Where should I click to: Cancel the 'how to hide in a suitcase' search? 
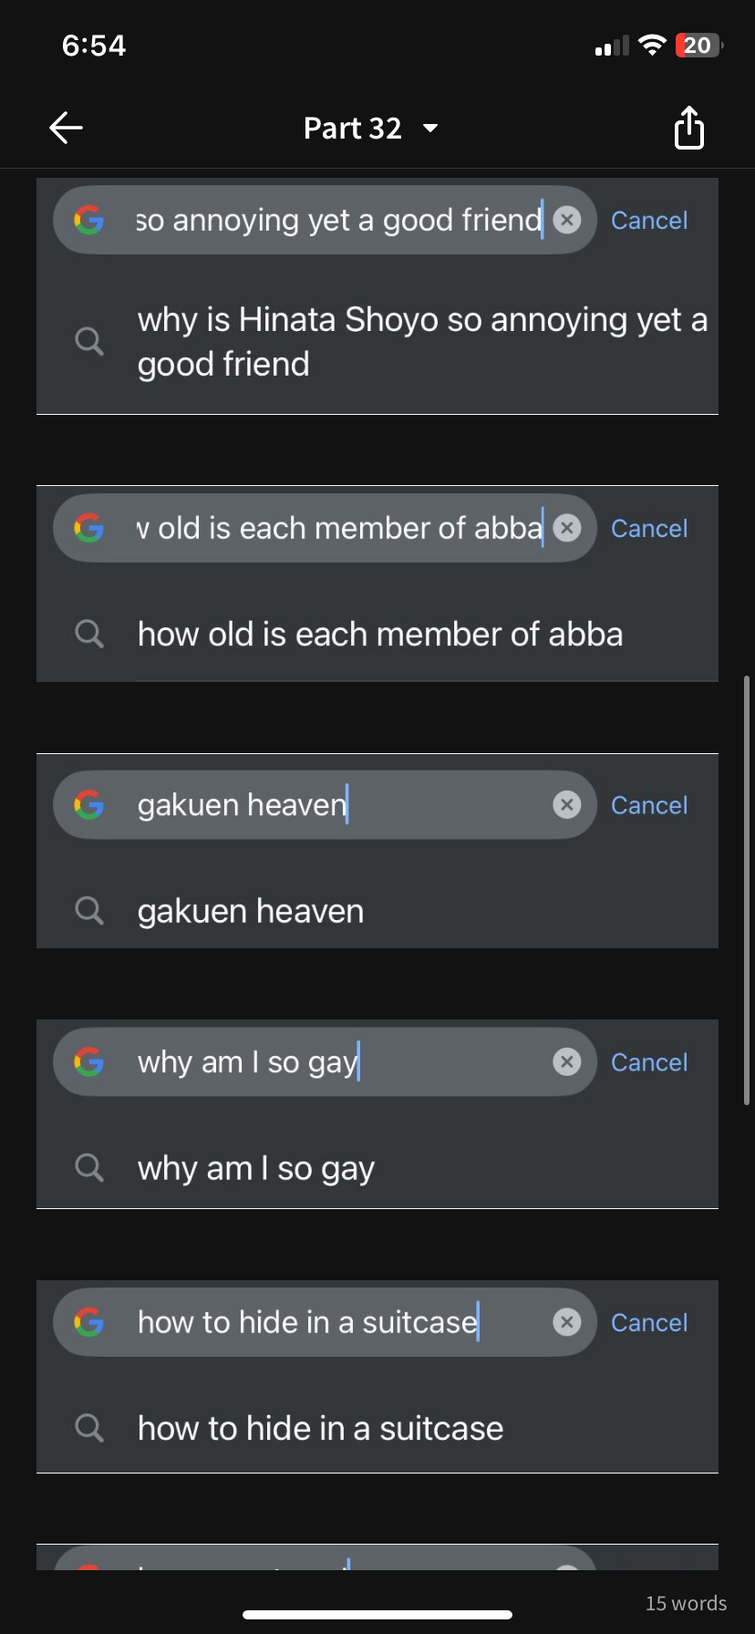point(649,1322)
